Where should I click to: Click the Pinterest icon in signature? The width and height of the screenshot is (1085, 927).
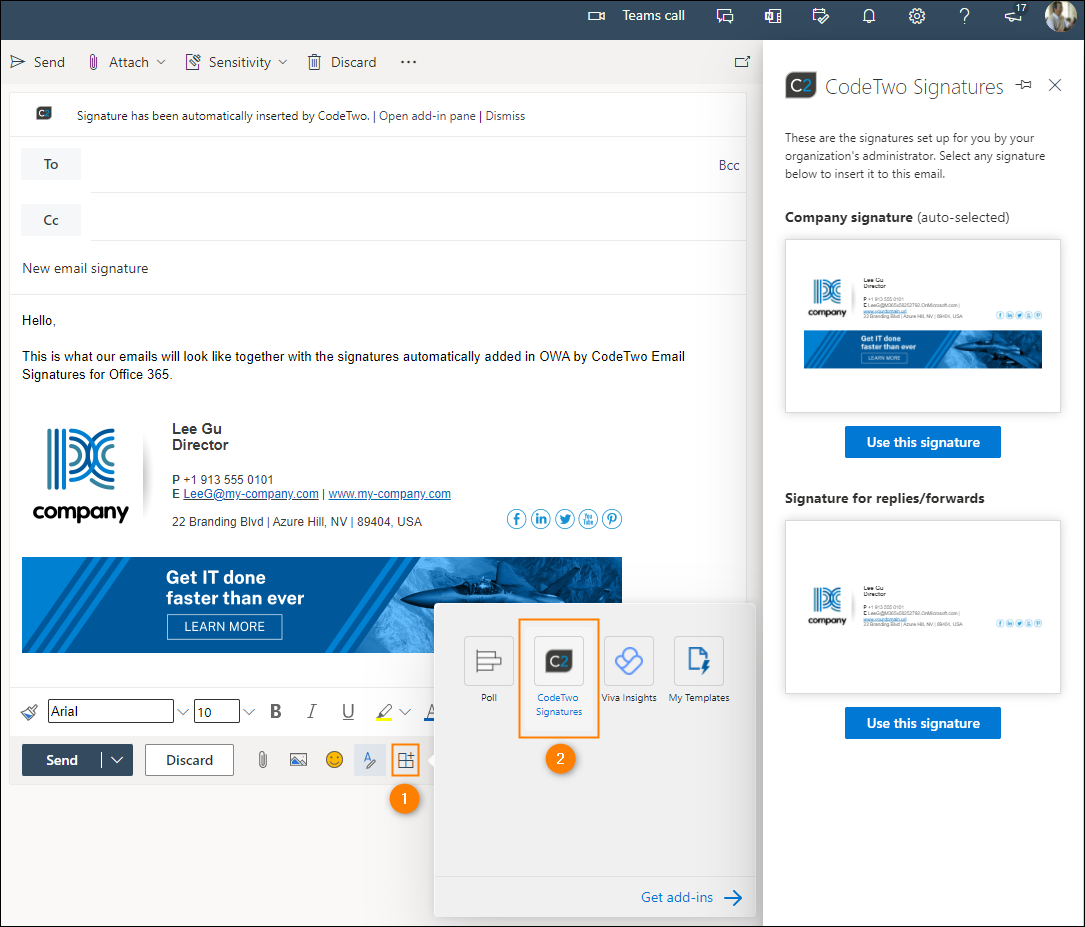pyautogui.click(x=612, y=519)
